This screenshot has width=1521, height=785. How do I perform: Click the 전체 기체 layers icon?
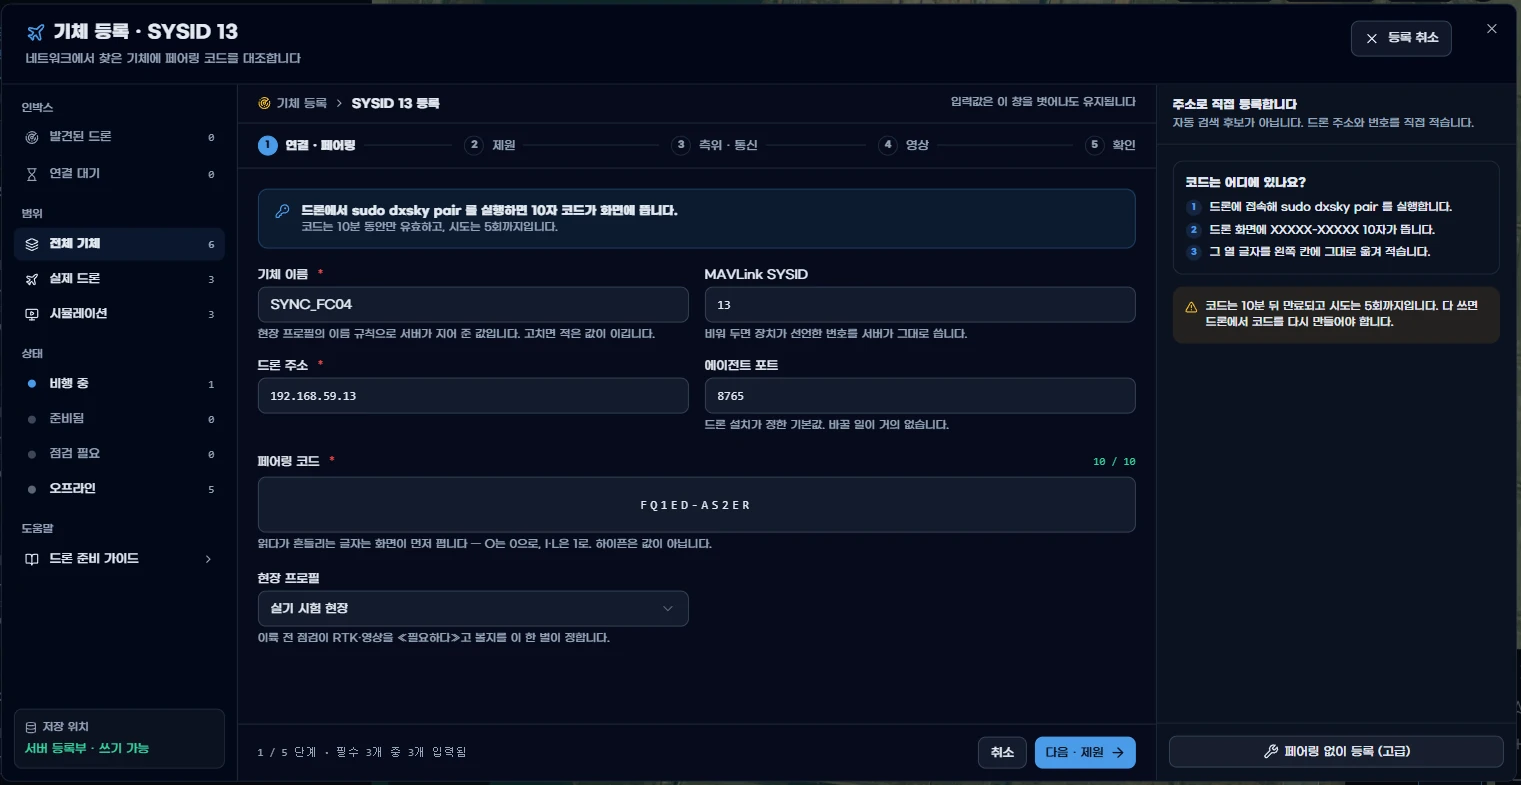31,244
